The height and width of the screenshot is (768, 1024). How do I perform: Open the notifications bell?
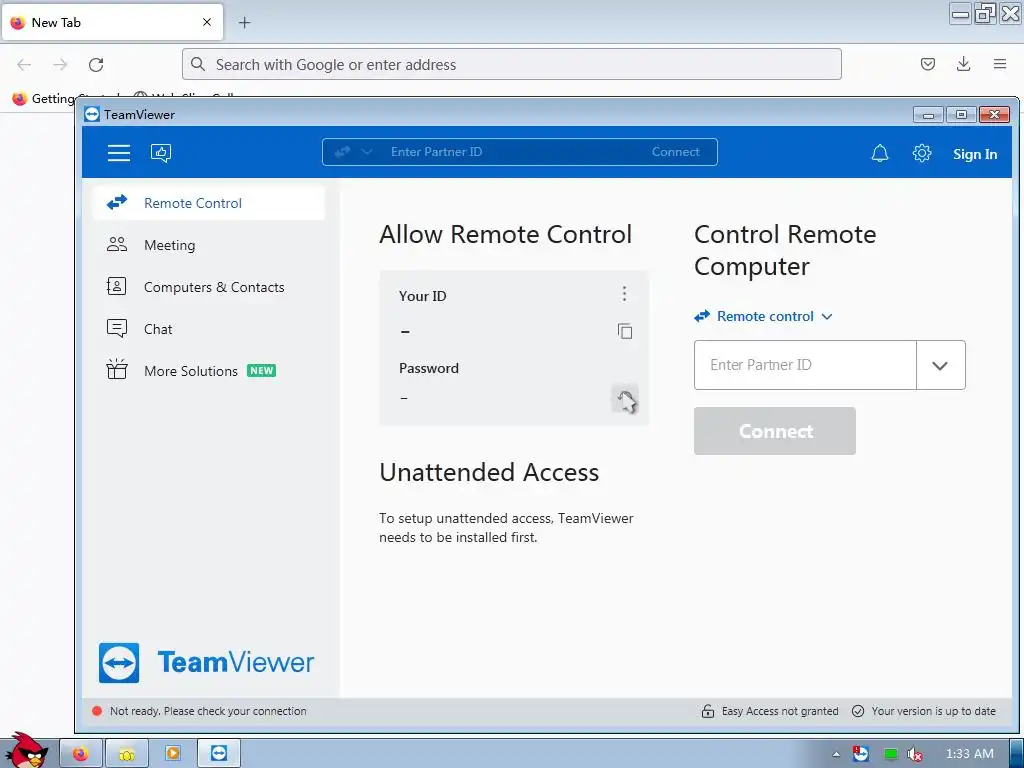coord(880,153)
